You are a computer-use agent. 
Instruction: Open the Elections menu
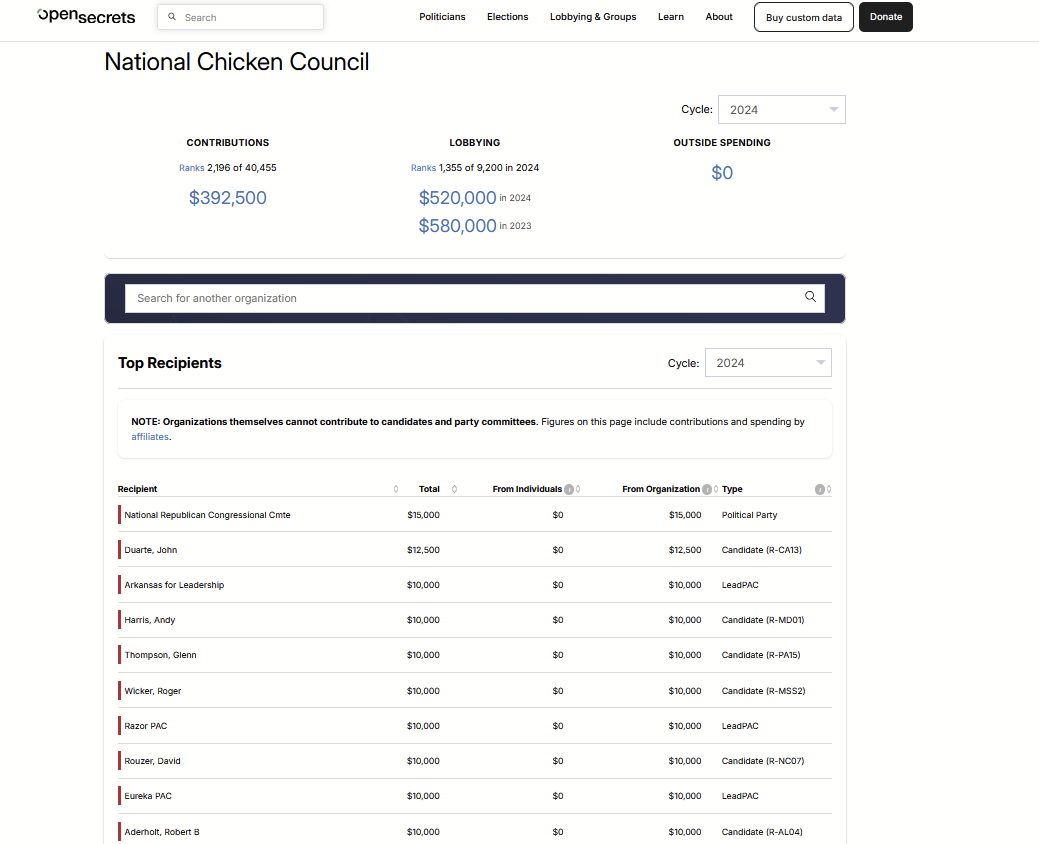508,17
